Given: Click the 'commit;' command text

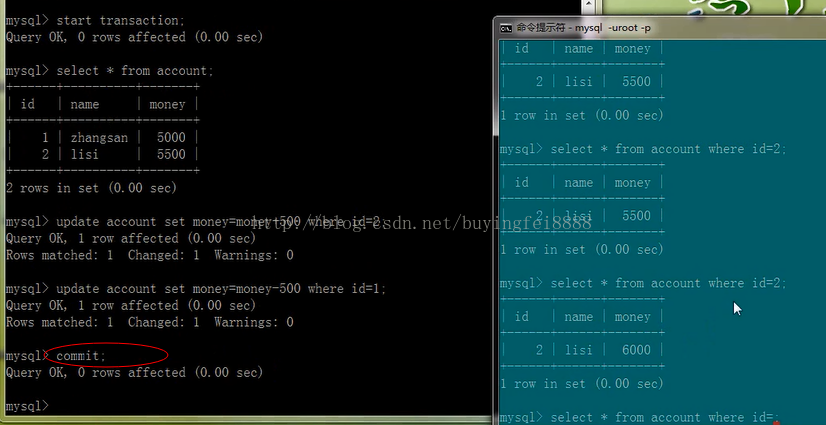Looking at the screenshot, I should pyautogui.click(x=81, y=356).
